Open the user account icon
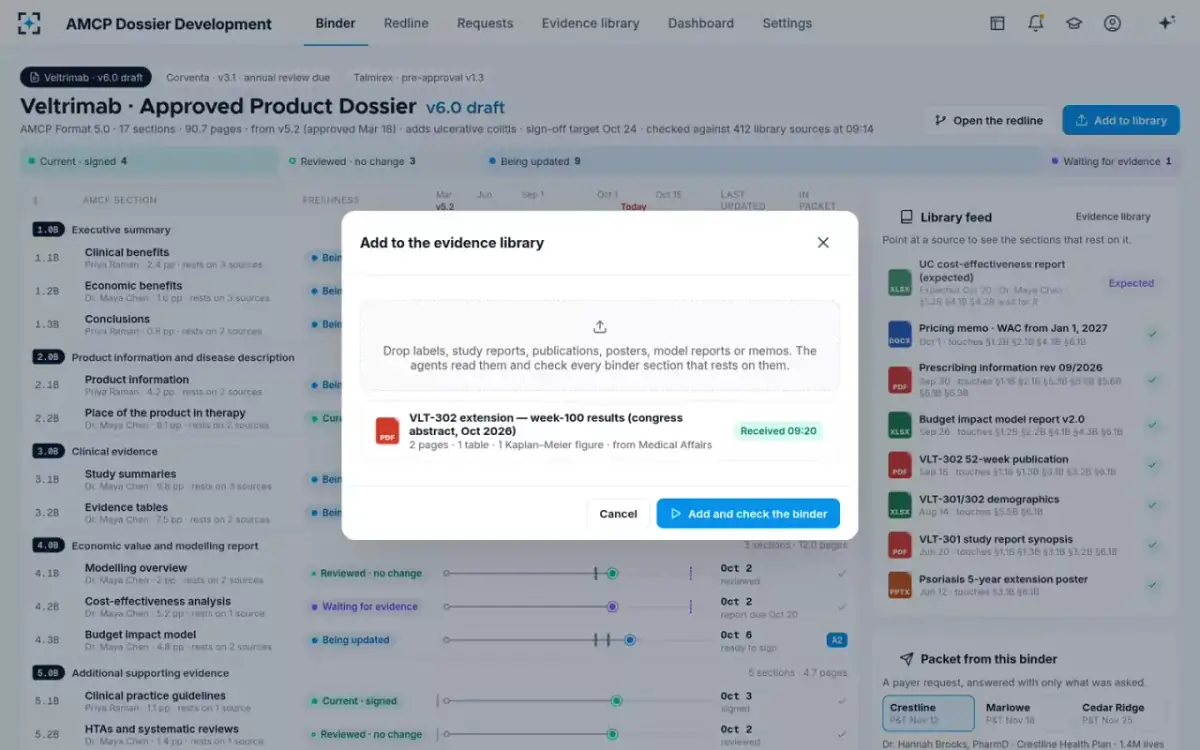The width and height of the screenshot is (1200, 750). click(x=1112, y=23)
